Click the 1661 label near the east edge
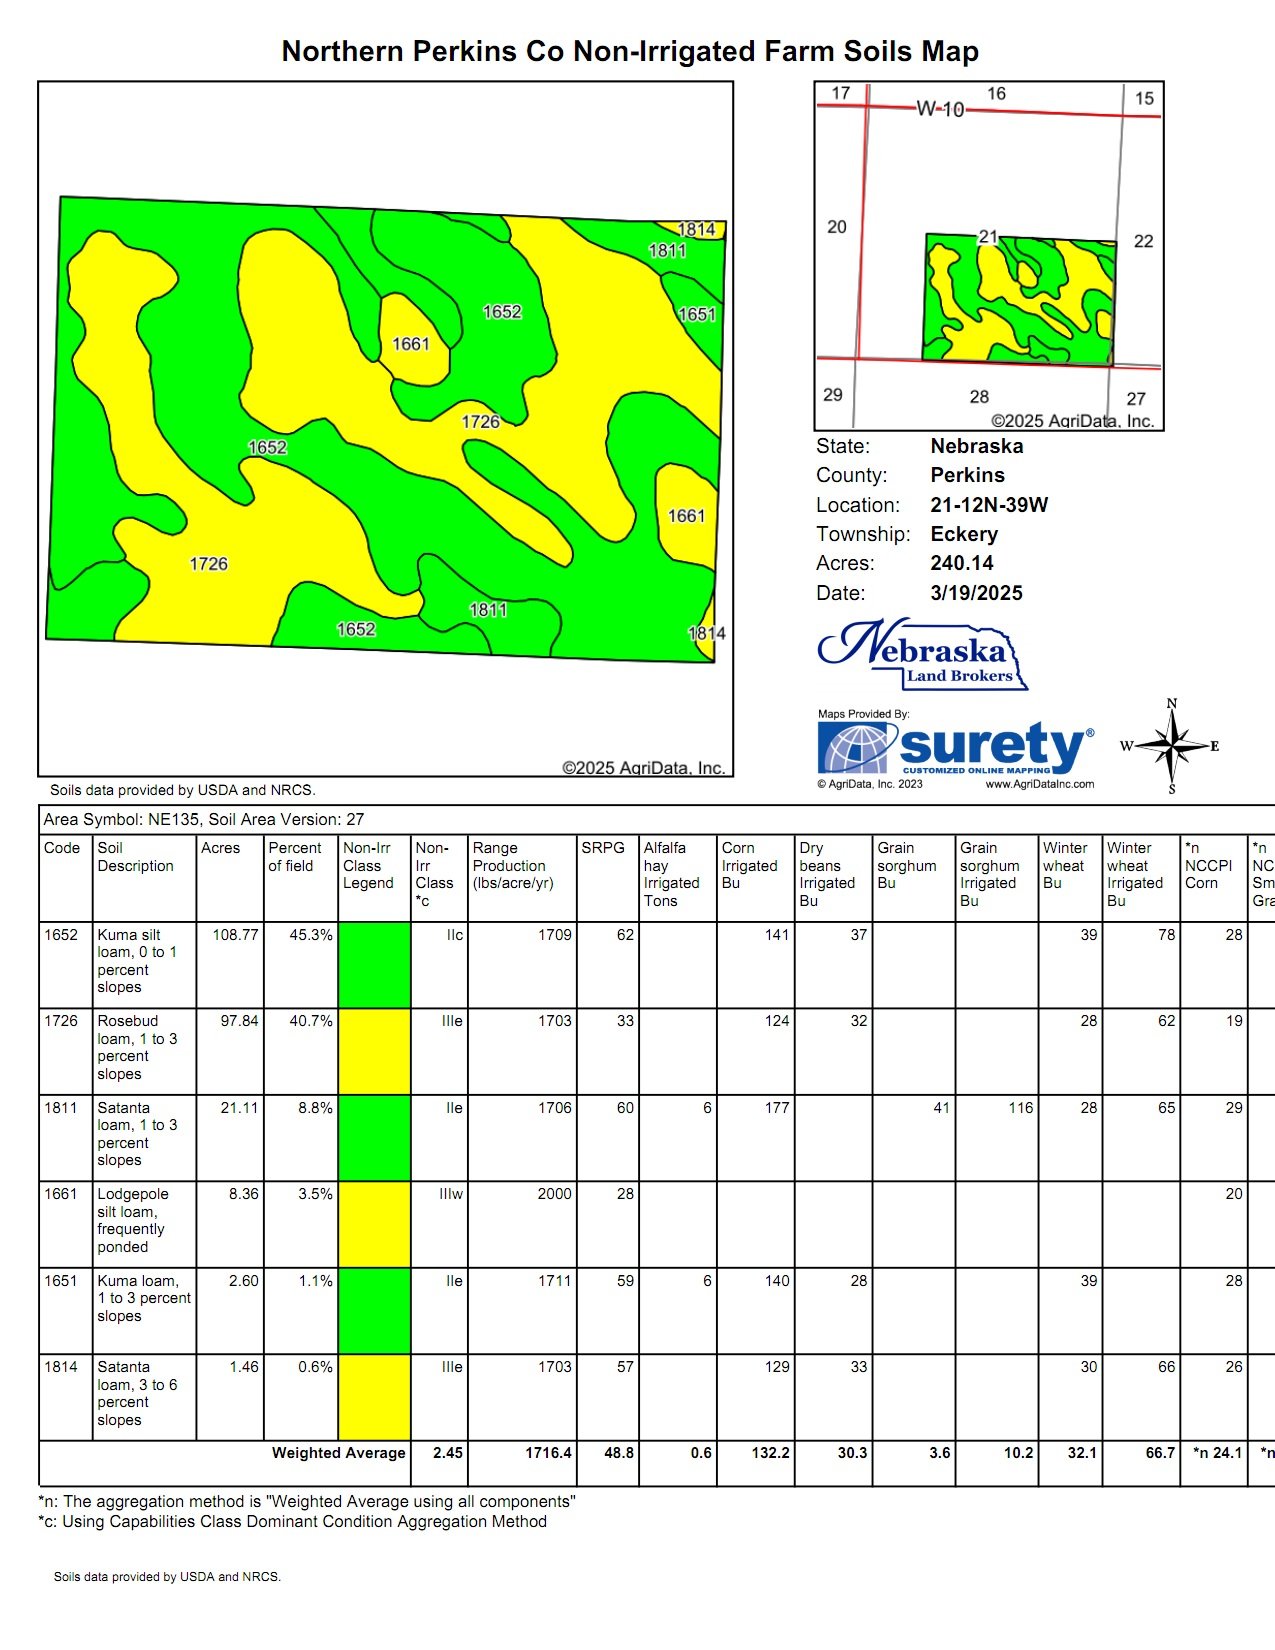Image resolution: width=1275 pixels, height=1650 pixels. tap(686, 516)
